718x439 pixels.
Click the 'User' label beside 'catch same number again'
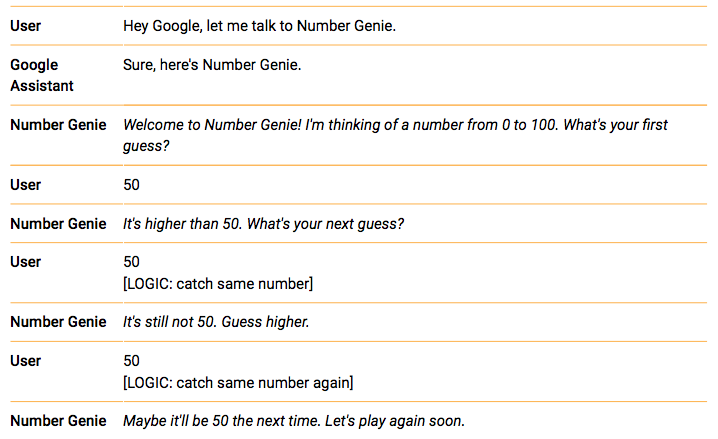(26, 361)
